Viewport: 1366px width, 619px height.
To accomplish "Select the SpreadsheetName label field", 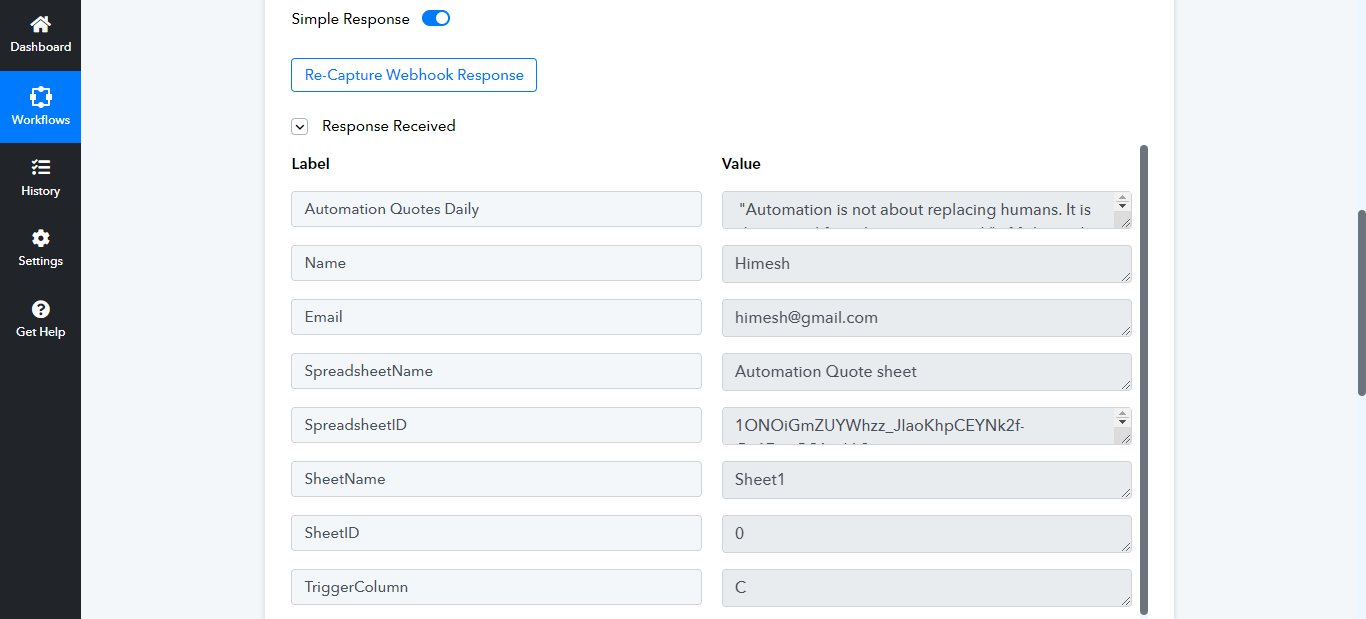I will (496, 371).
